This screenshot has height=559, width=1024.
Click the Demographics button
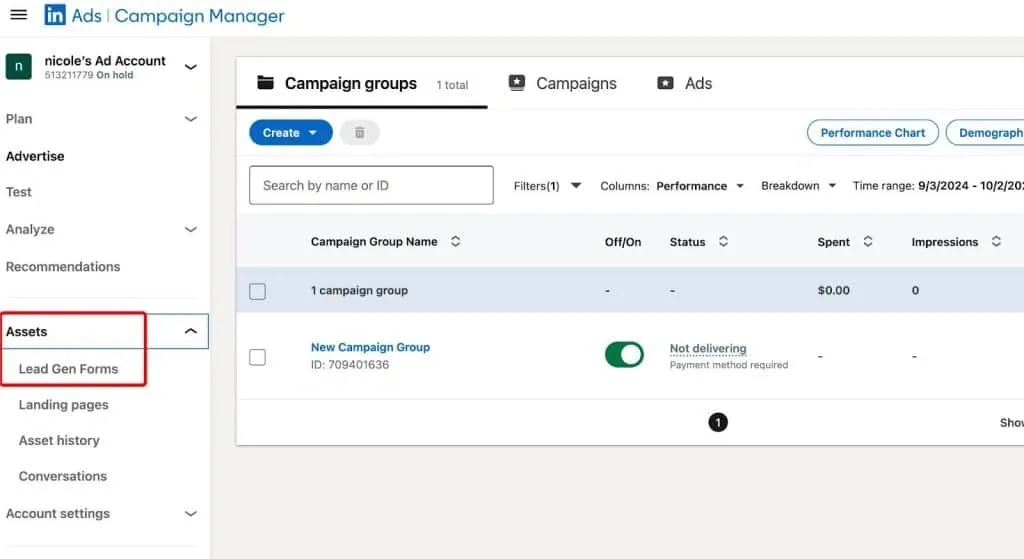(985, 133)
